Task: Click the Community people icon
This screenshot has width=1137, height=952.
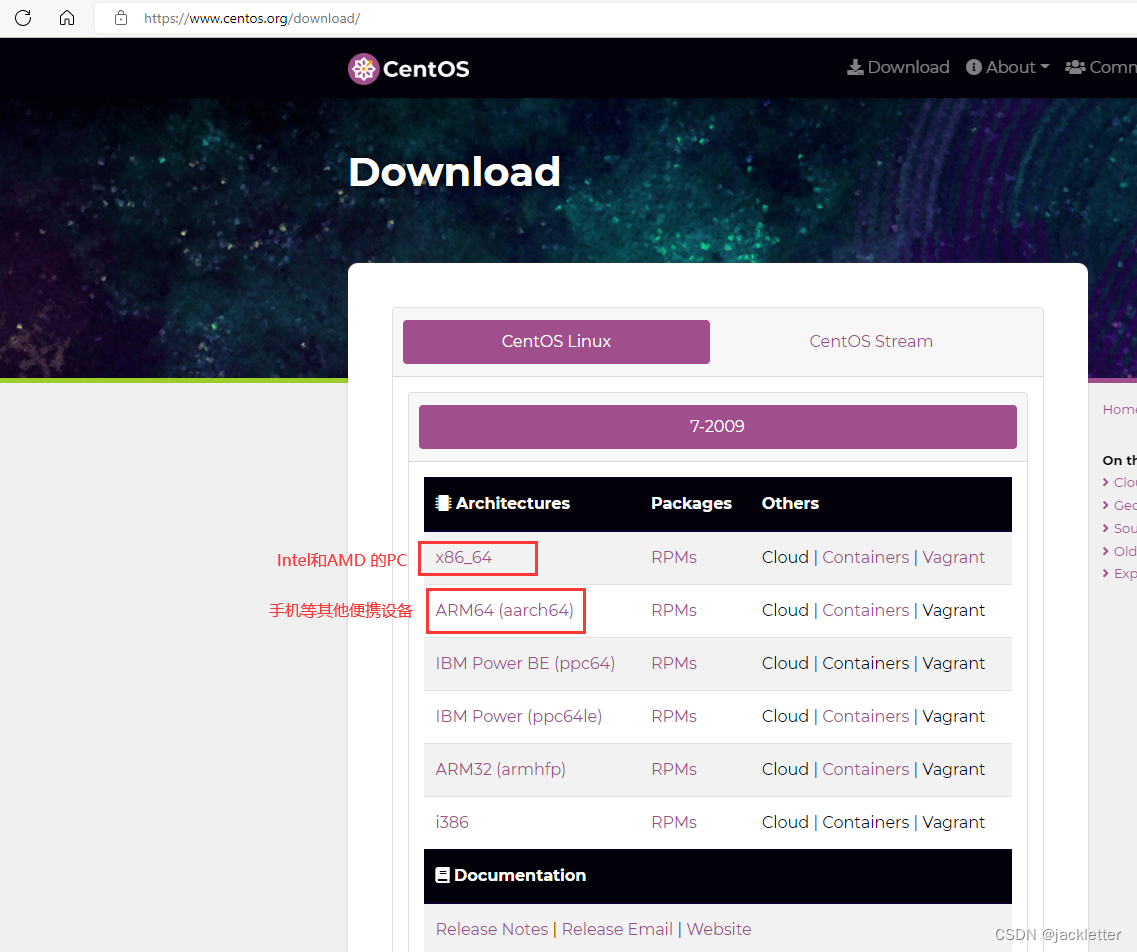Action: click(1075, 68)
